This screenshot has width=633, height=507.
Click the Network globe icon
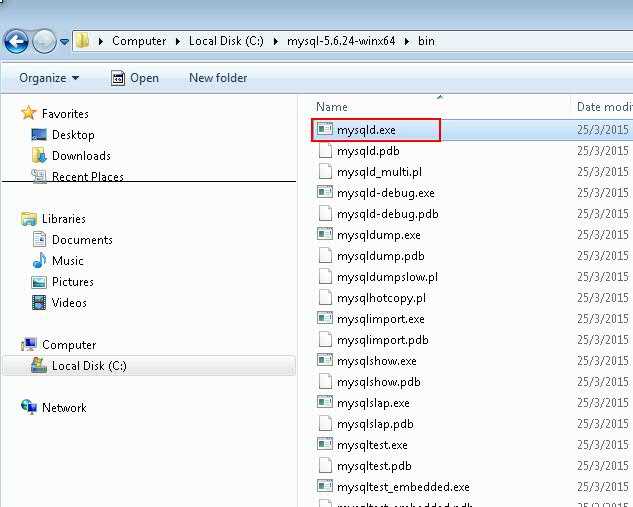[29, 407]
